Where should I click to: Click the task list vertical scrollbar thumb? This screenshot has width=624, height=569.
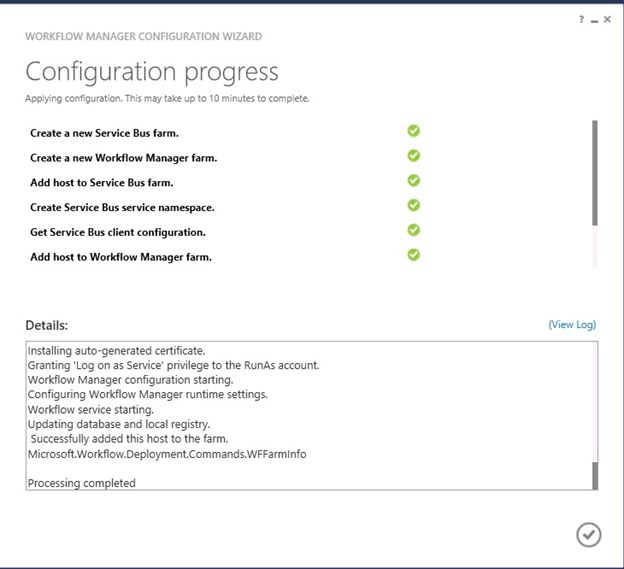[x=595, y=173]
